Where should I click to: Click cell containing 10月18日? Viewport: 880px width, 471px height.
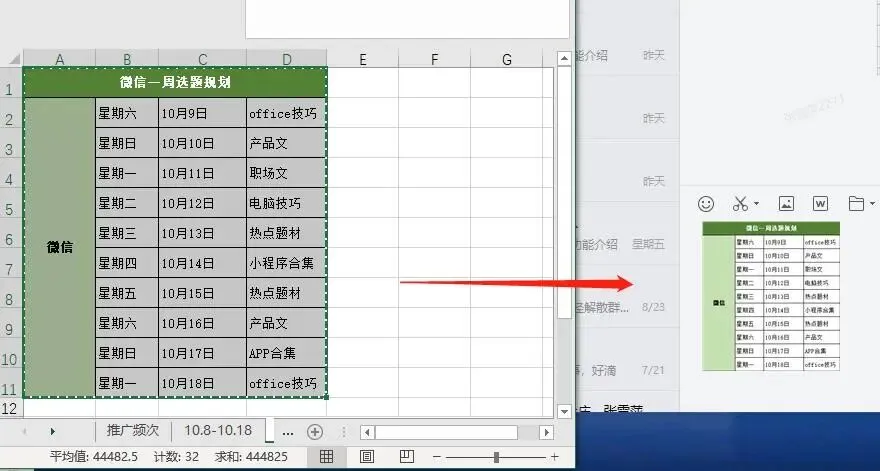click(203, 383)
